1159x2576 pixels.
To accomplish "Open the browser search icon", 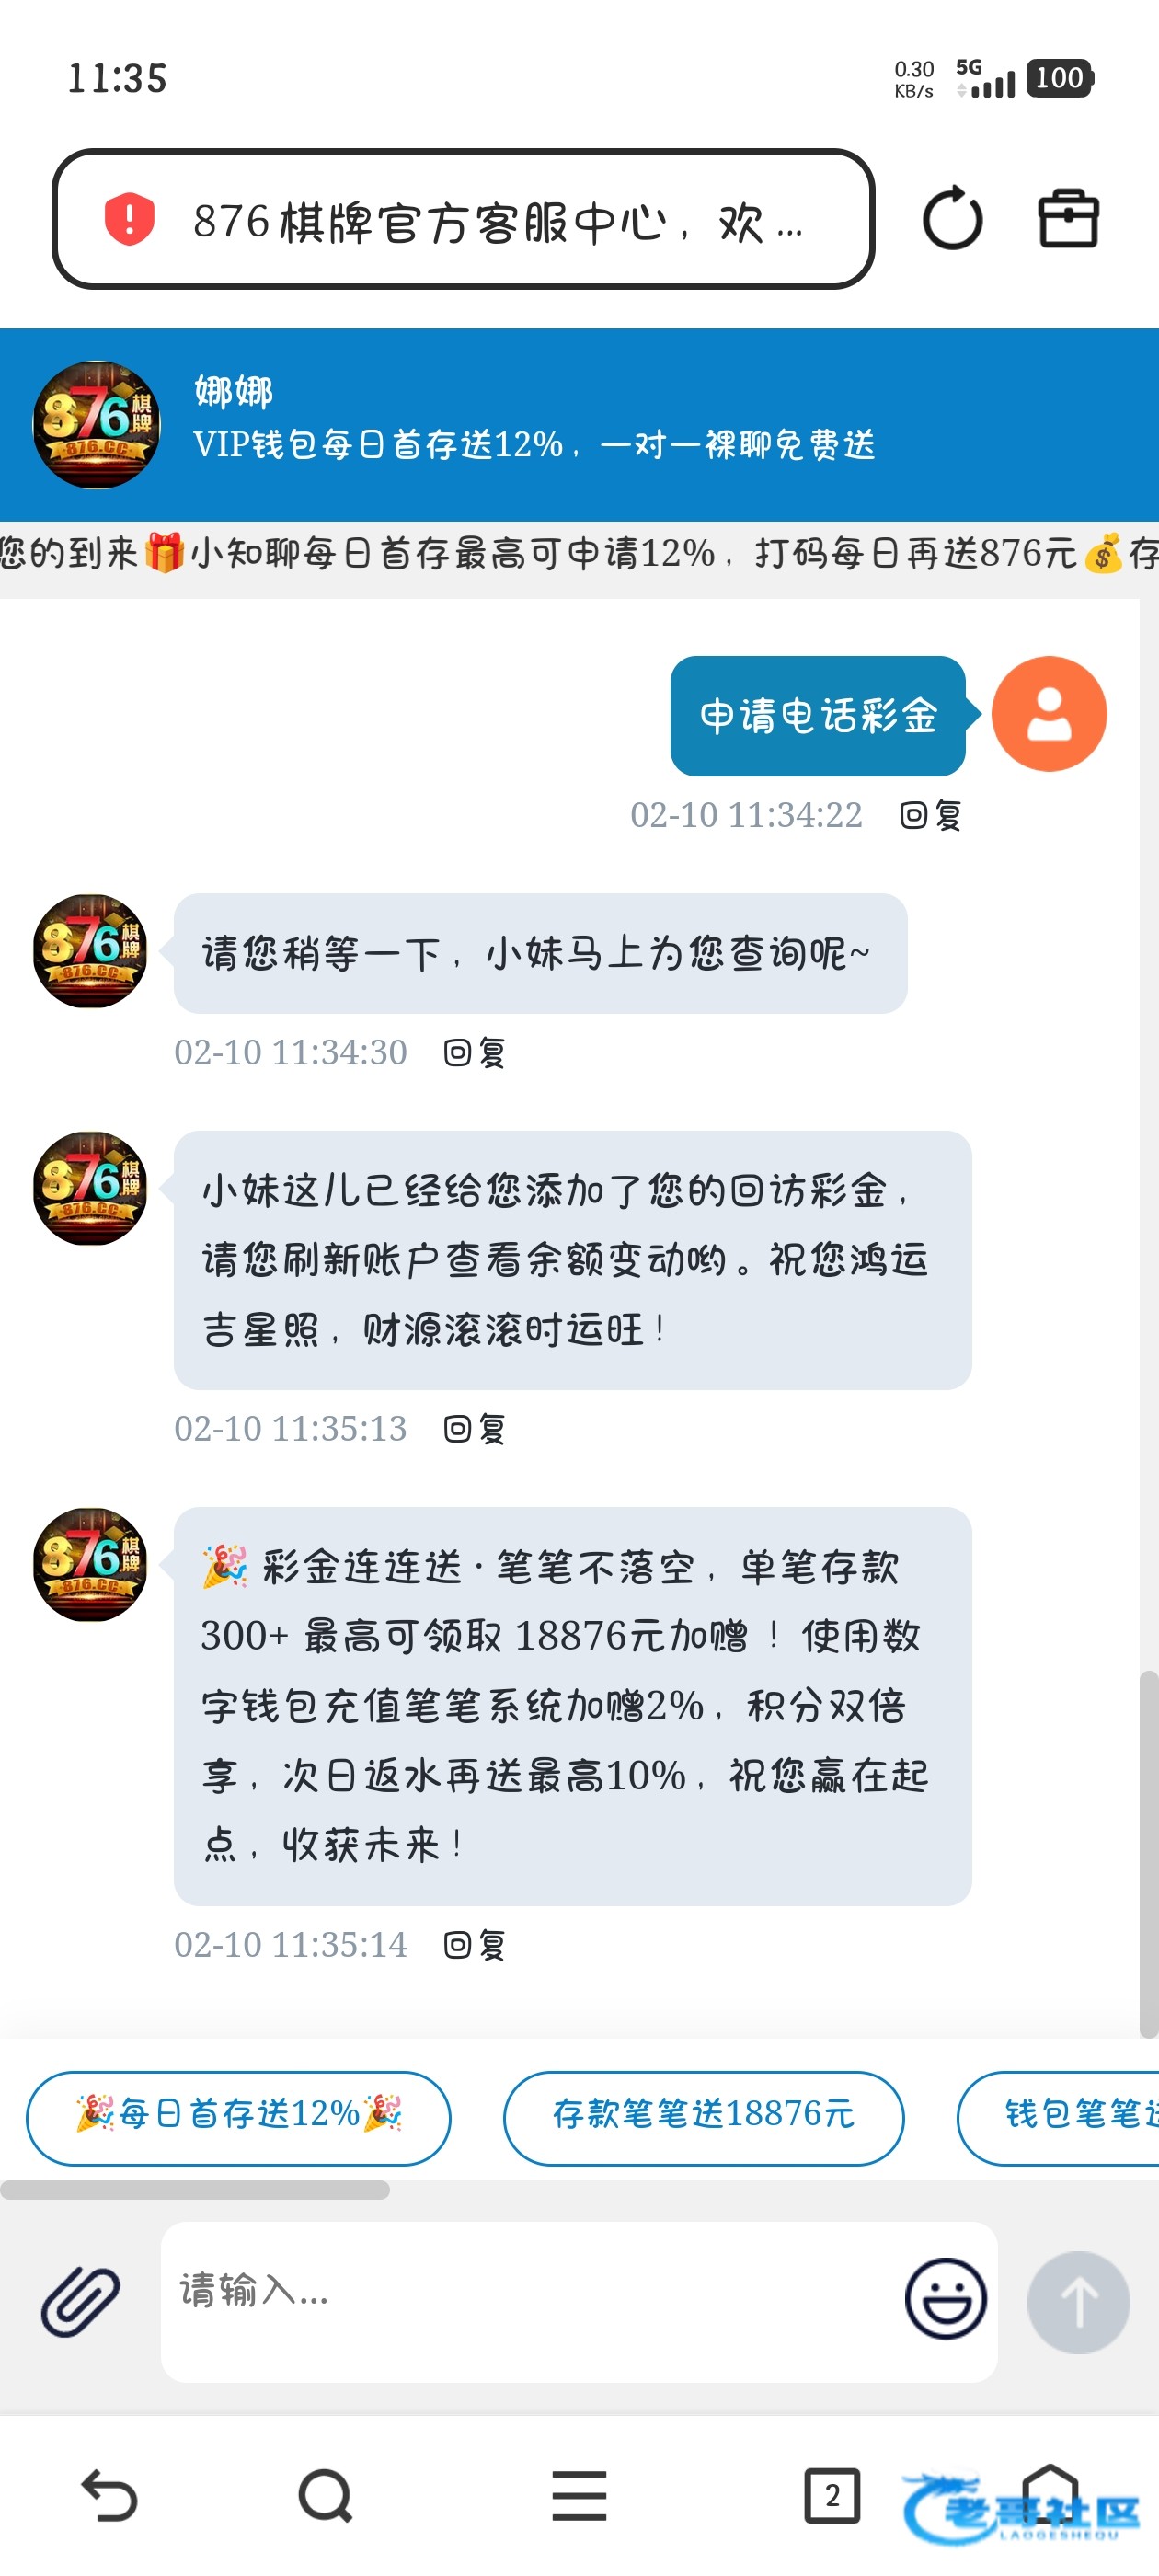I will tap(326, 2497).
